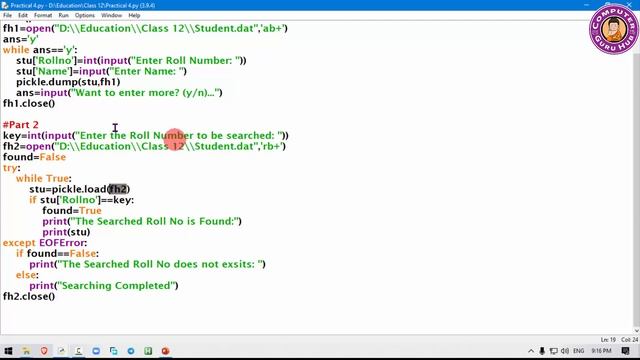Viewport: 640px width, 360px height.
Task: Click the 'while True:' line
Action: pyautogui.click(x=44, y=178)
